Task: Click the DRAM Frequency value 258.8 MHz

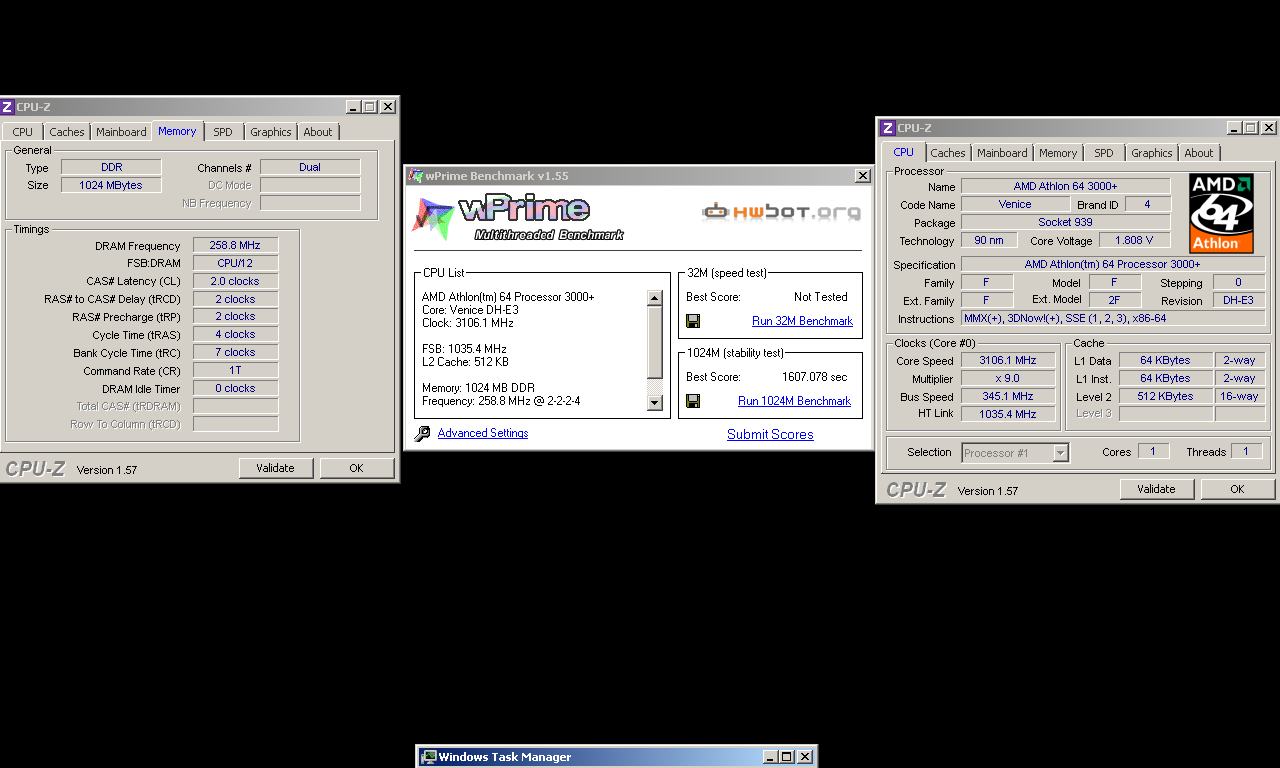Action: pos(235,245)
